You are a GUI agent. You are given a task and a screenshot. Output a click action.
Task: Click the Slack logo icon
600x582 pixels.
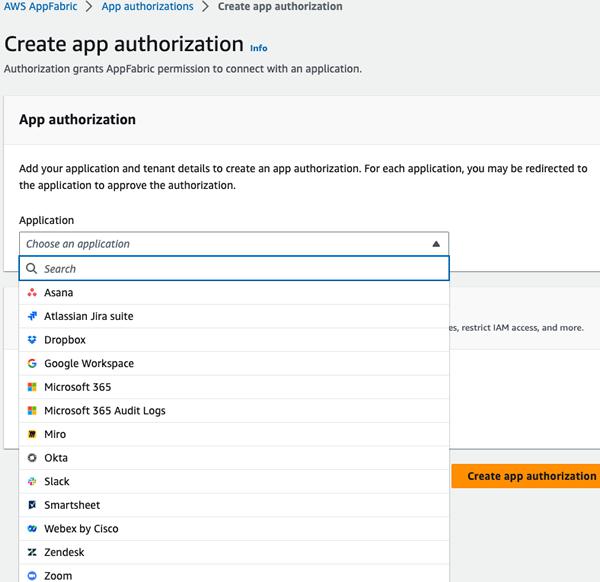coord(33,482)
